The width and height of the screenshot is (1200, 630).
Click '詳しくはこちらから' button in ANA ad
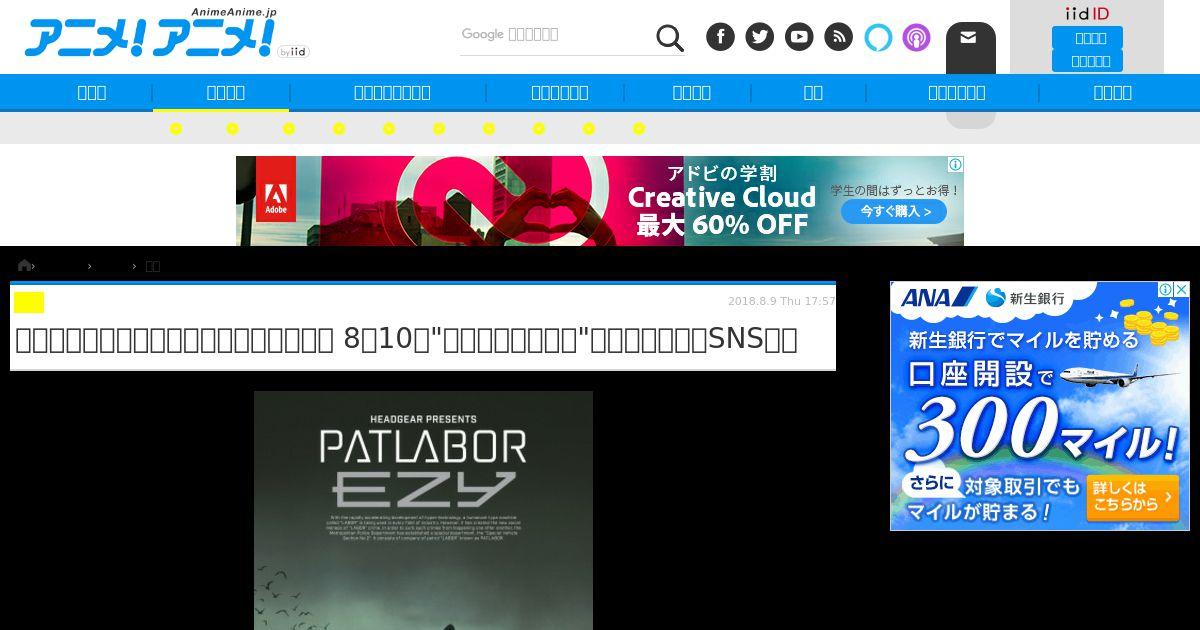(x=1132, y=496)
